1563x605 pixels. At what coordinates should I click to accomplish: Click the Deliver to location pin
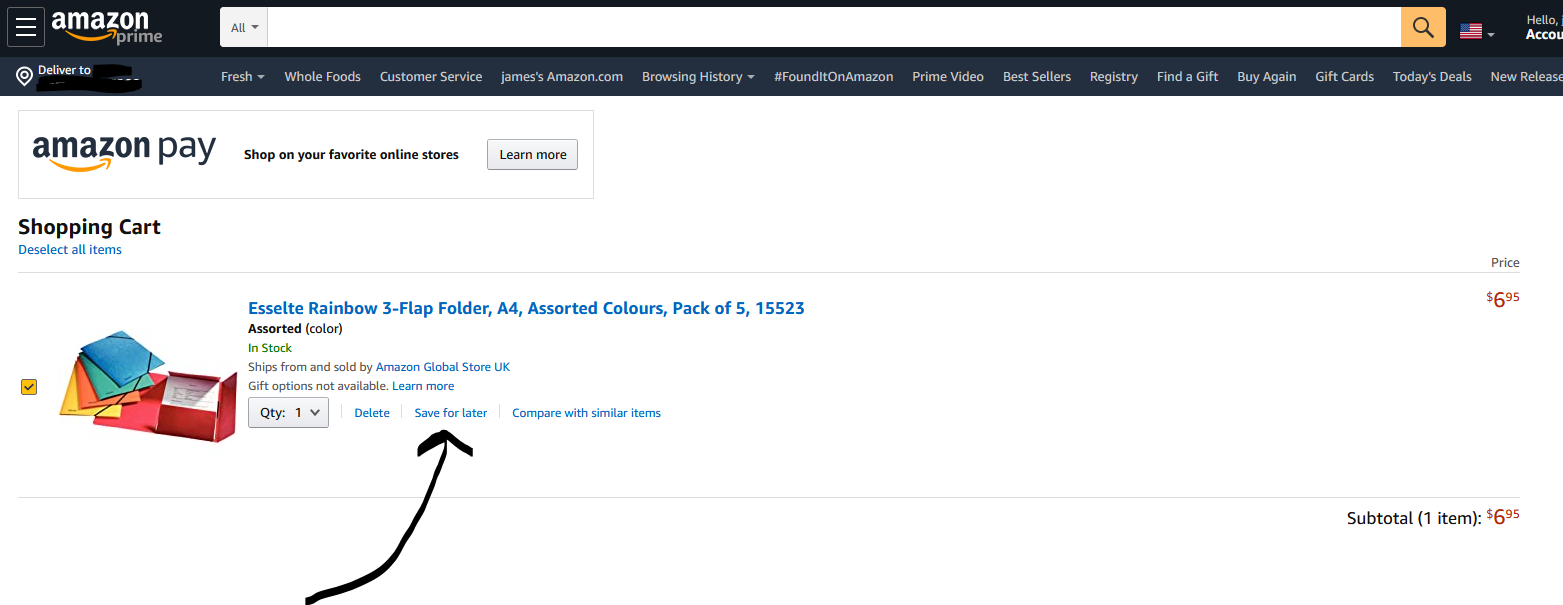[25, 77]
